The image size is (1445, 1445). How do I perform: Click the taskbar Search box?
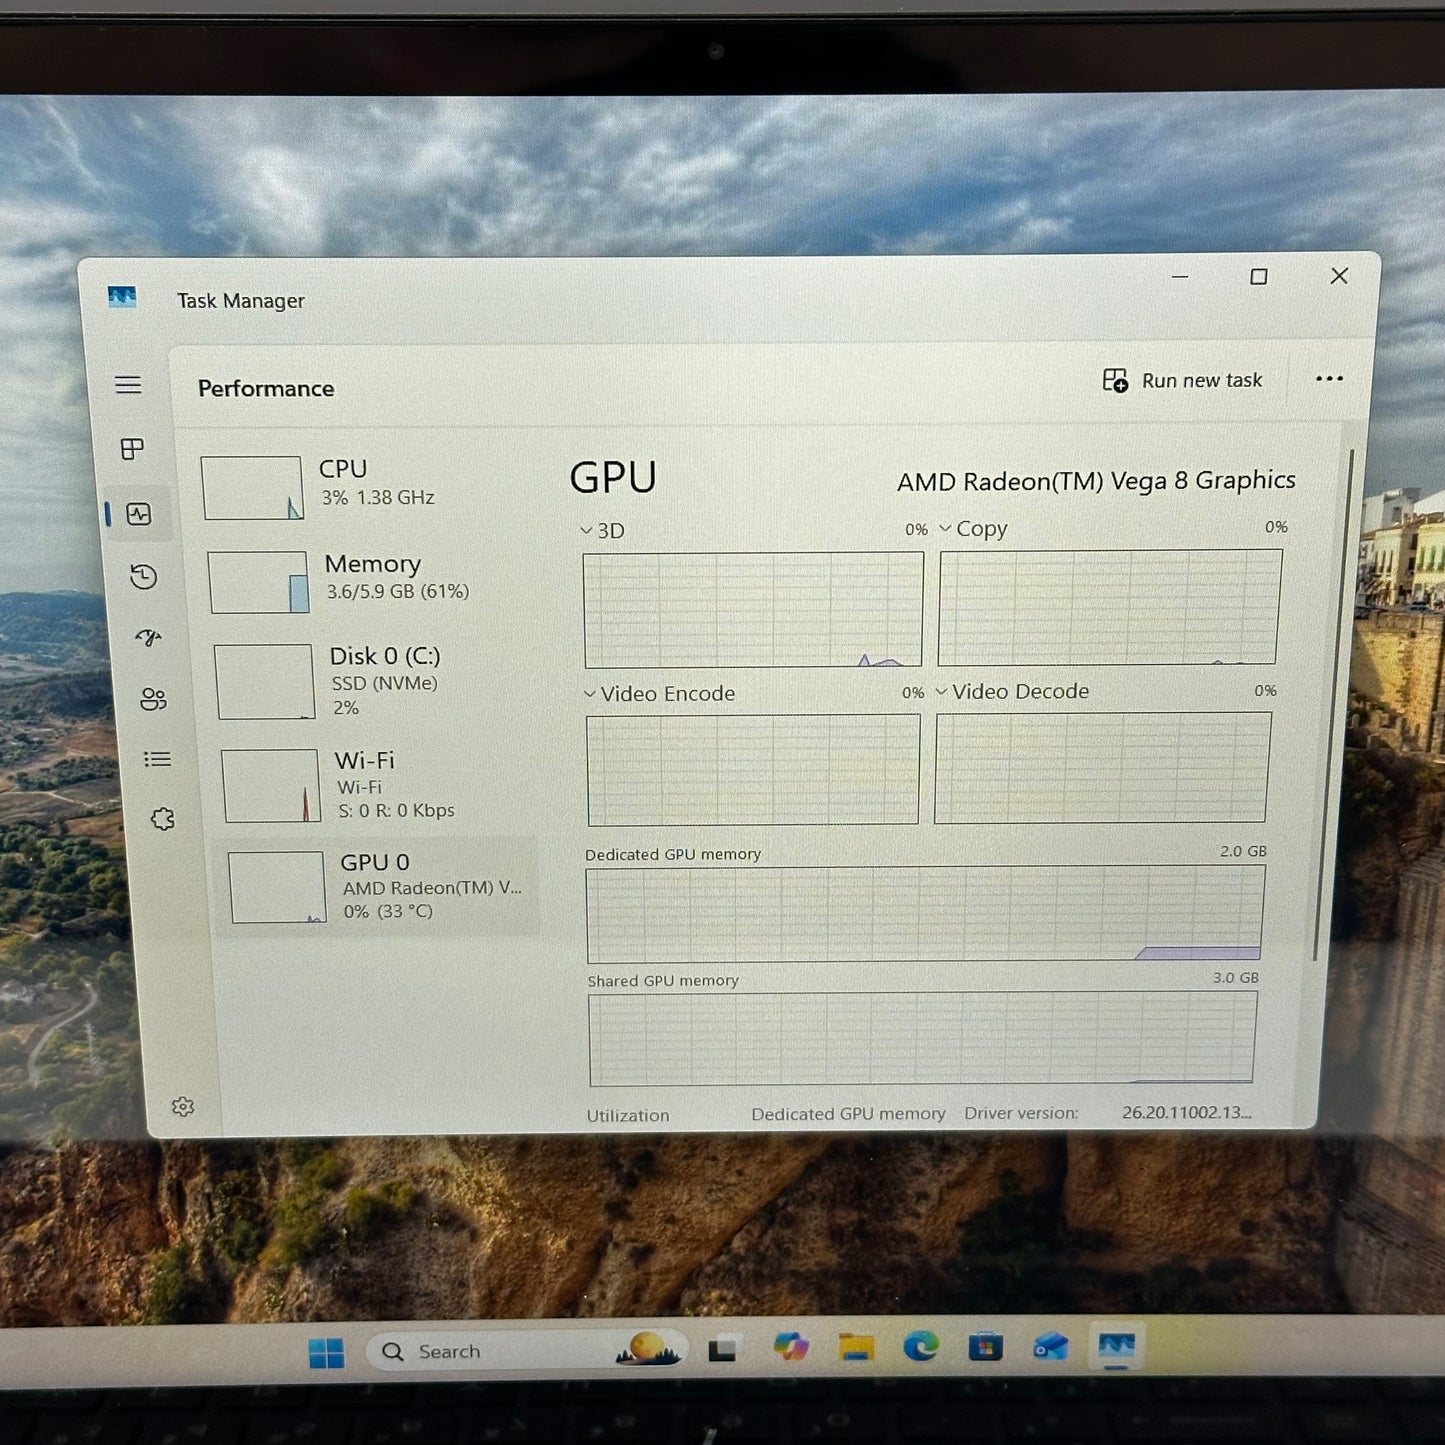(x=527, y=1351)
